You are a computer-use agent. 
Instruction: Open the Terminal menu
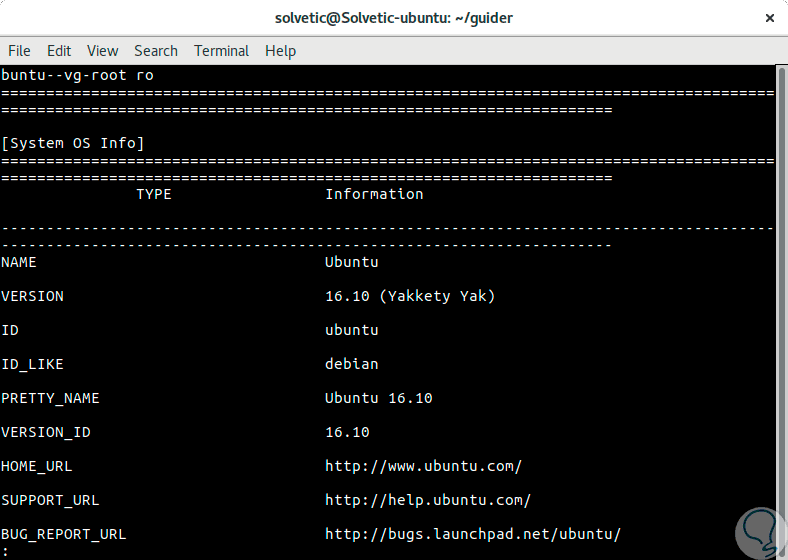[222, 51]
